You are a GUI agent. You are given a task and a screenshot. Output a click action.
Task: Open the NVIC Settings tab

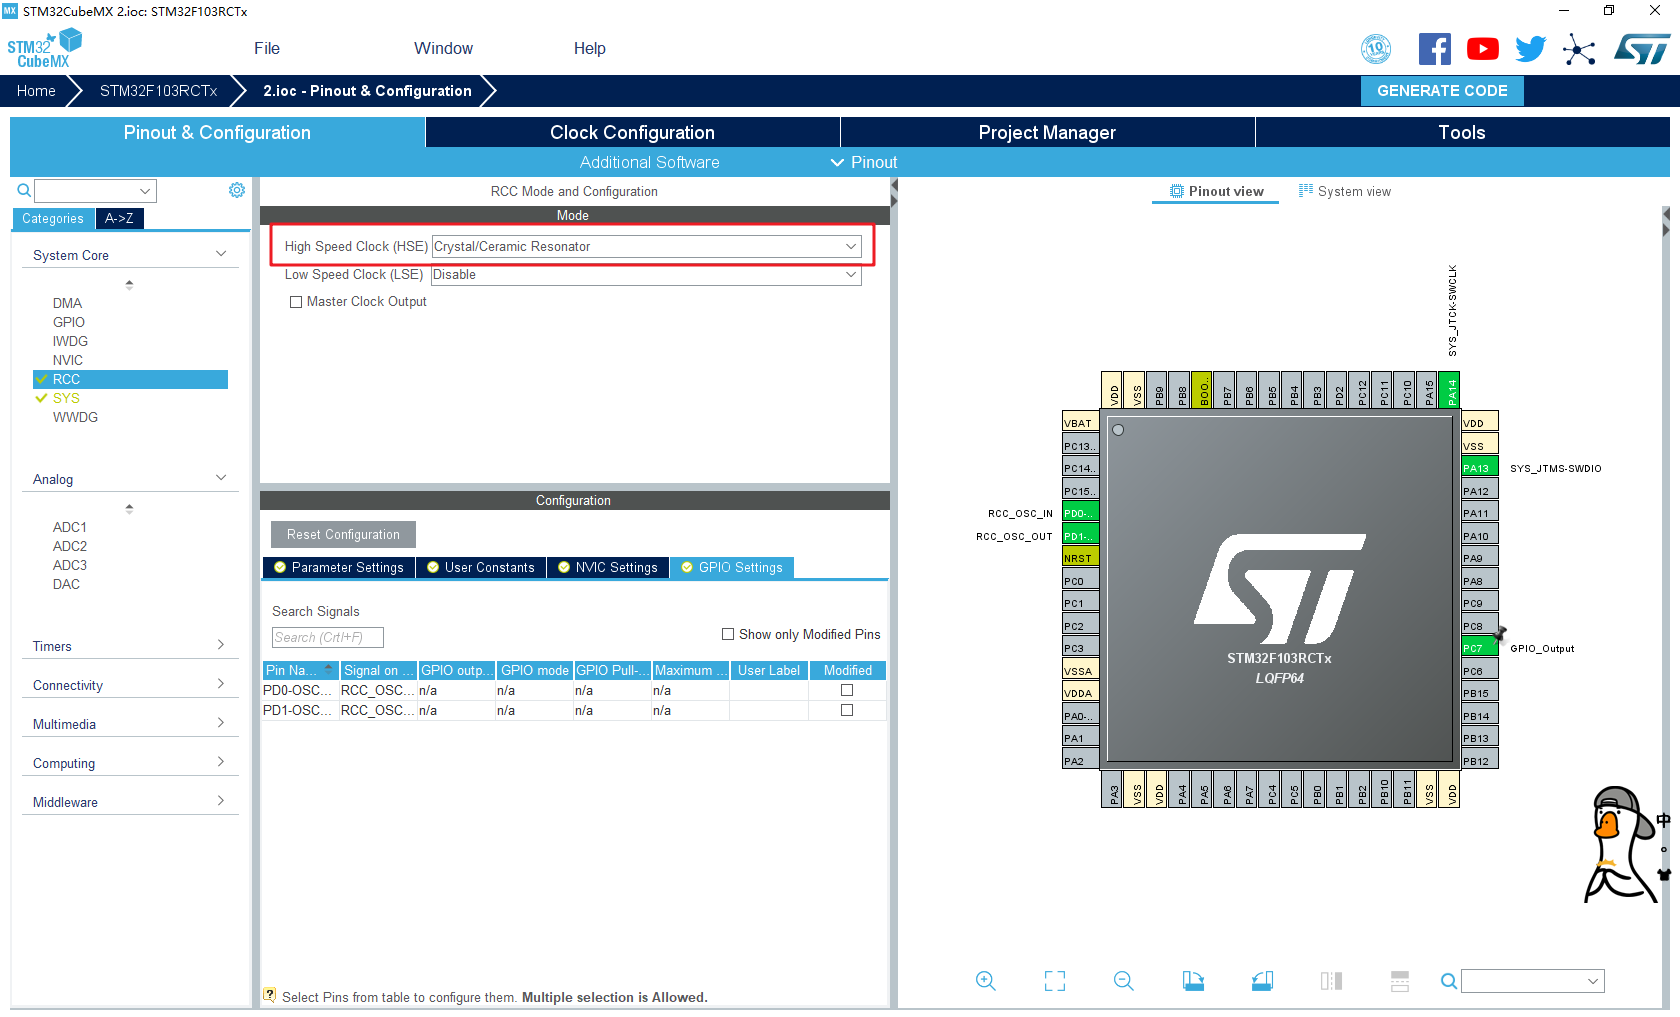click(x=607, y=567)
